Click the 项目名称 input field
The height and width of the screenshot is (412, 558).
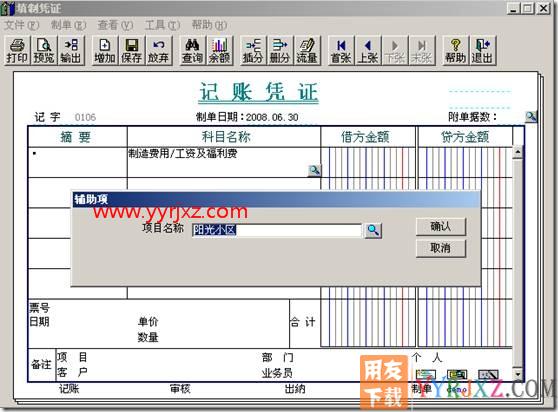(x=277, y=230)
